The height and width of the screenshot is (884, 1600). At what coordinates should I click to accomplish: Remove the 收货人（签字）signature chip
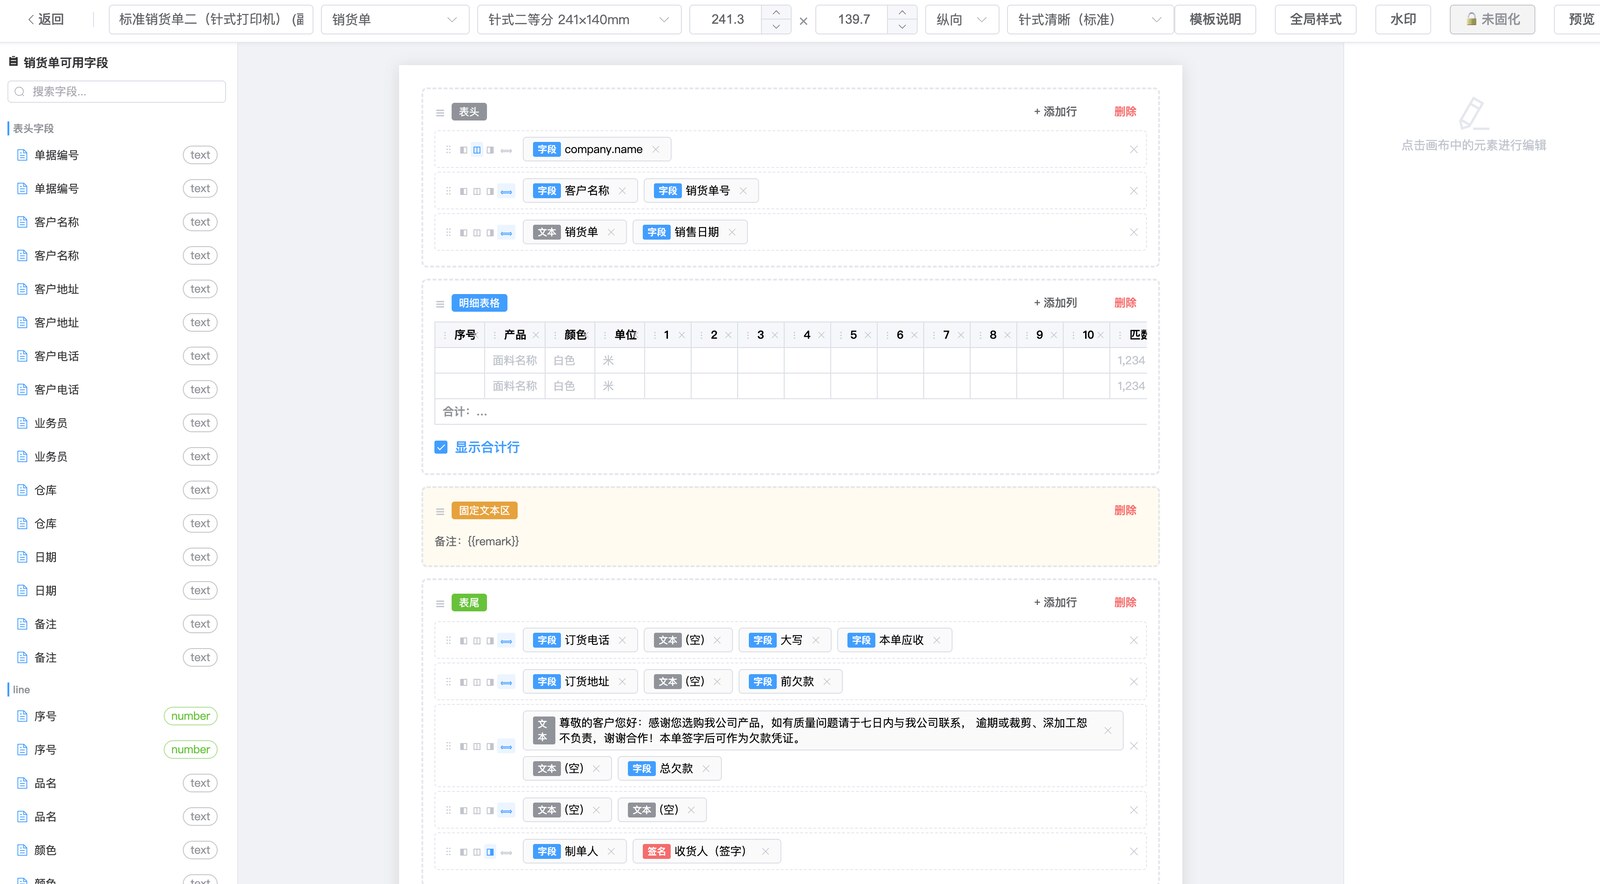pyautogui.click(x=765, y=852)
